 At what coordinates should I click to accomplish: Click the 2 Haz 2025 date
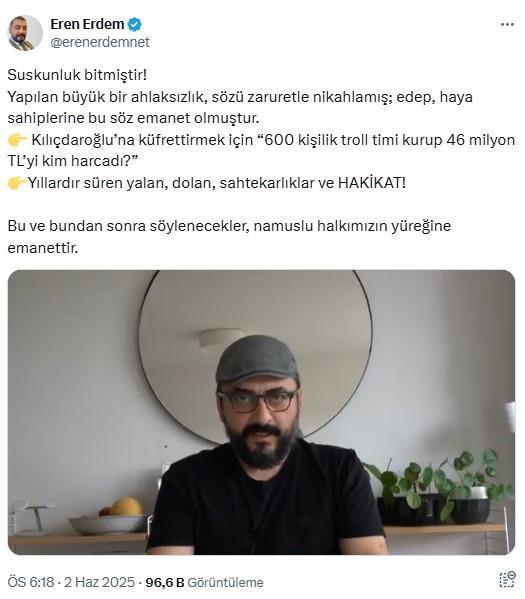[x=99, y=582]
